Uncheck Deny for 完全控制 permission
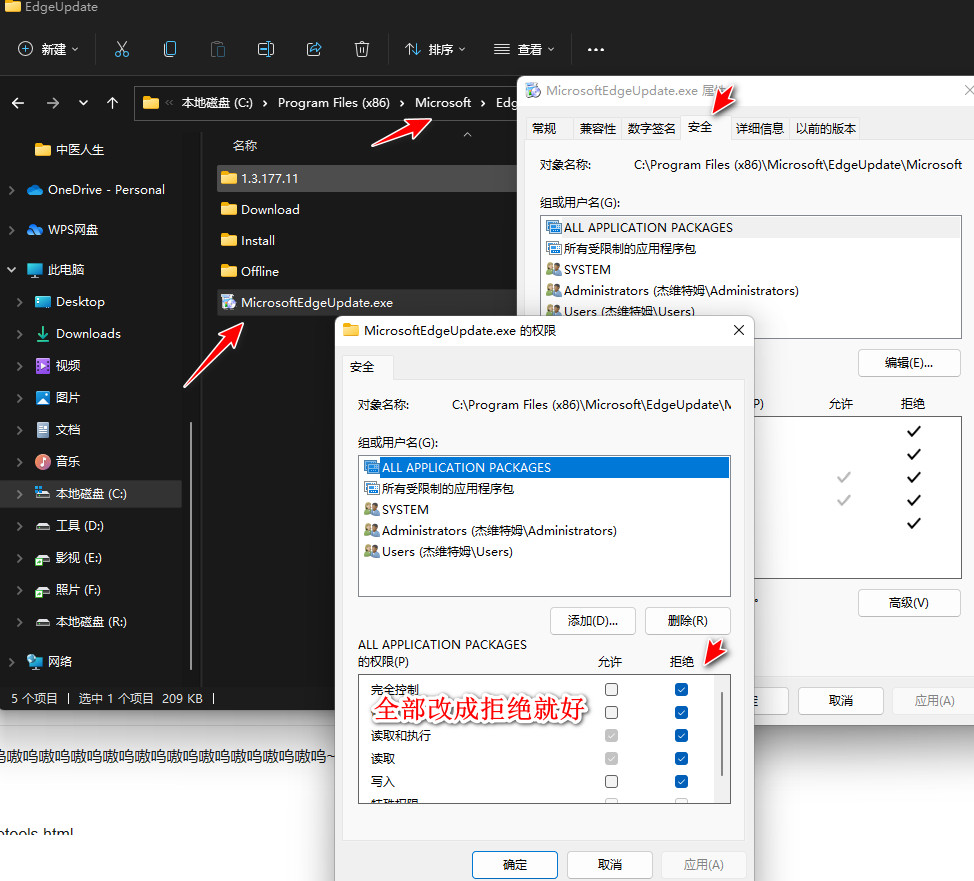The image size is (974, 881). pos(681,690)
